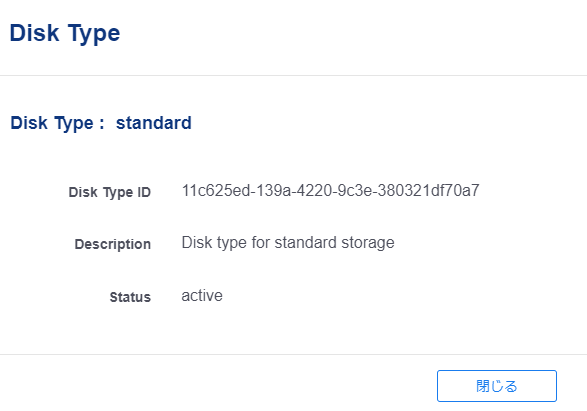
Task: Click the word 'standard' in the heading
Action: [x=154, y=123]
